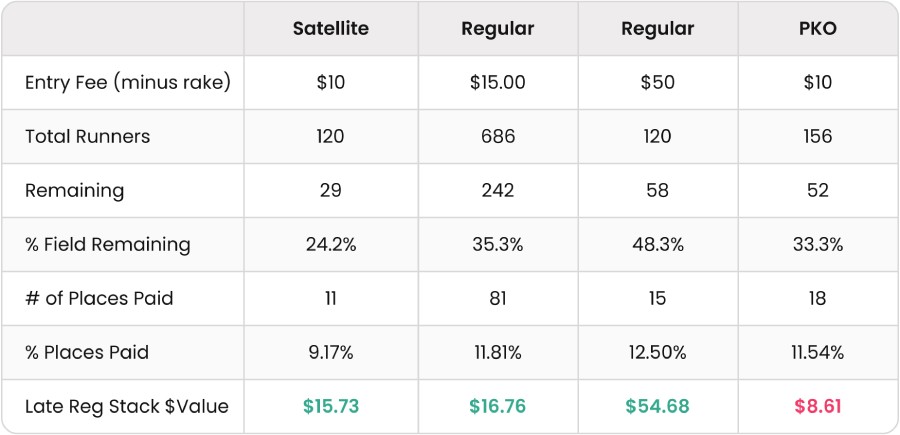Click the green $16.76 stack value
The image size is (900, 435).
498,407
